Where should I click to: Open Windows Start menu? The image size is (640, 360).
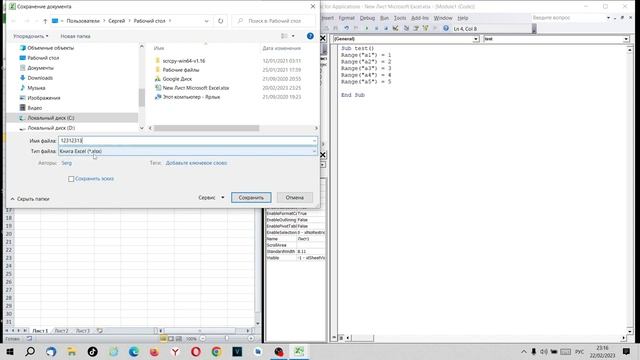(x=9, y=351)
